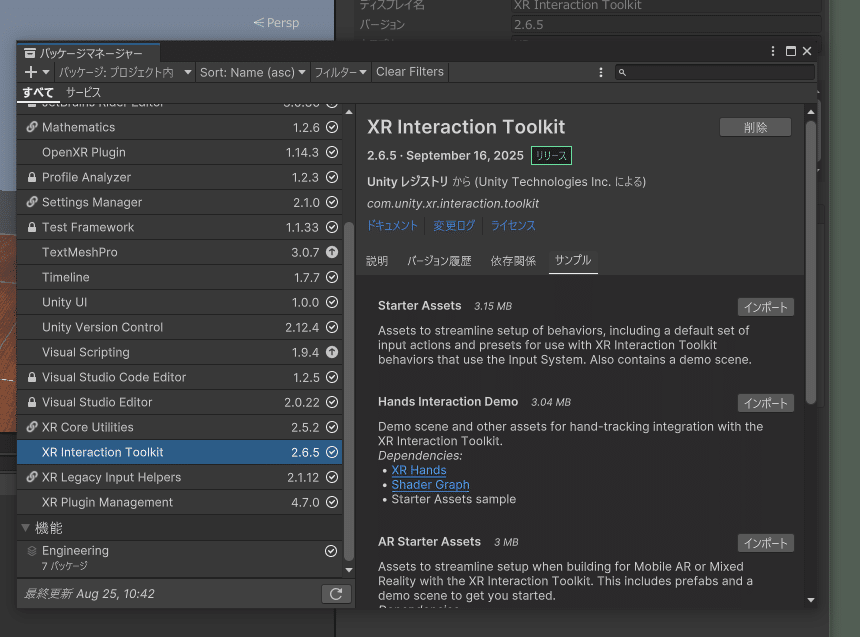The image size is (860, 637).
Task: Maximize the Package Manager window
Action: [790, 51]
